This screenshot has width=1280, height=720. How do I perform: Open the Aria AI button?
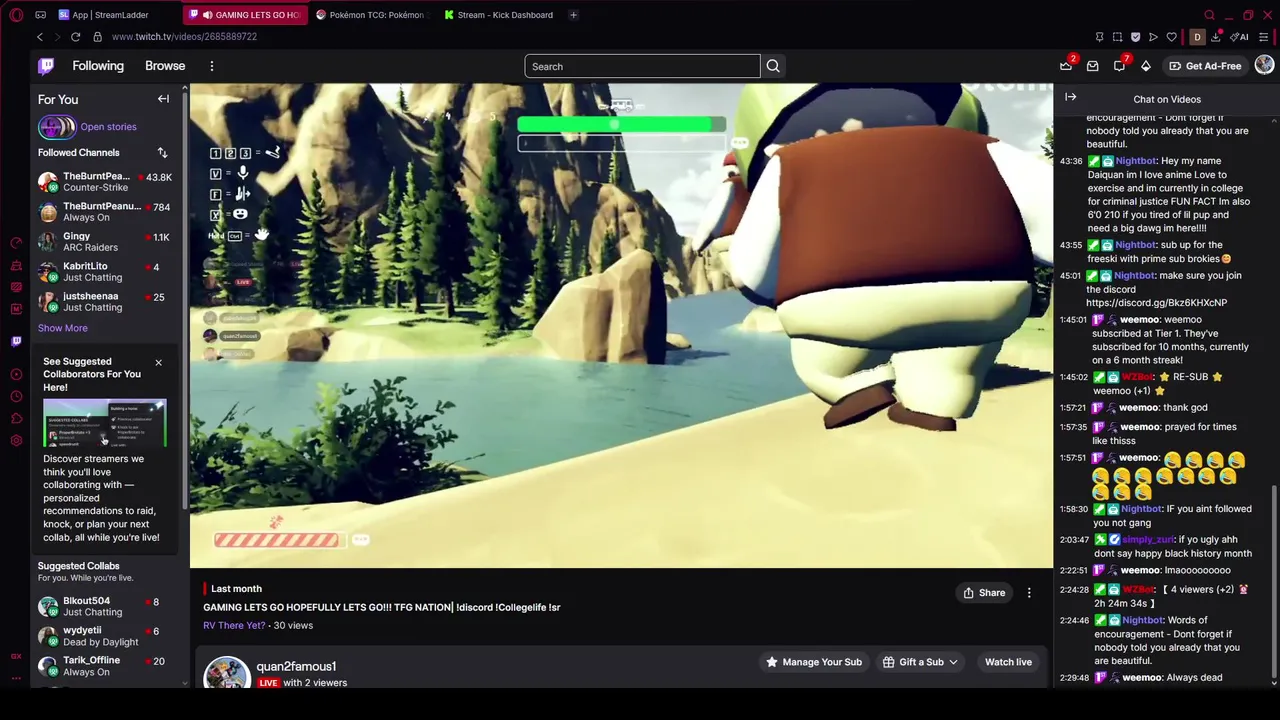pos(1240,37)
